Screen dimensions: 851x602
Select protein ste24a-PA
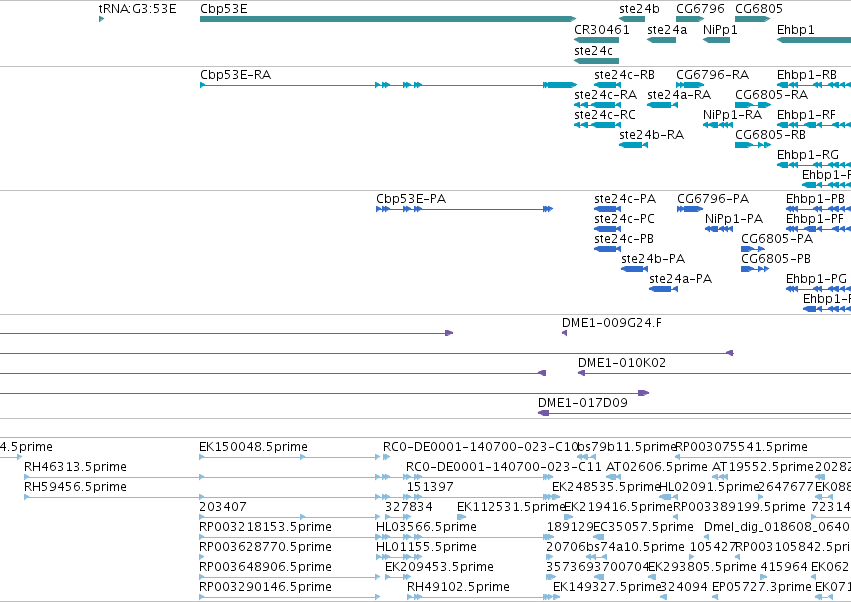[663, 289]
